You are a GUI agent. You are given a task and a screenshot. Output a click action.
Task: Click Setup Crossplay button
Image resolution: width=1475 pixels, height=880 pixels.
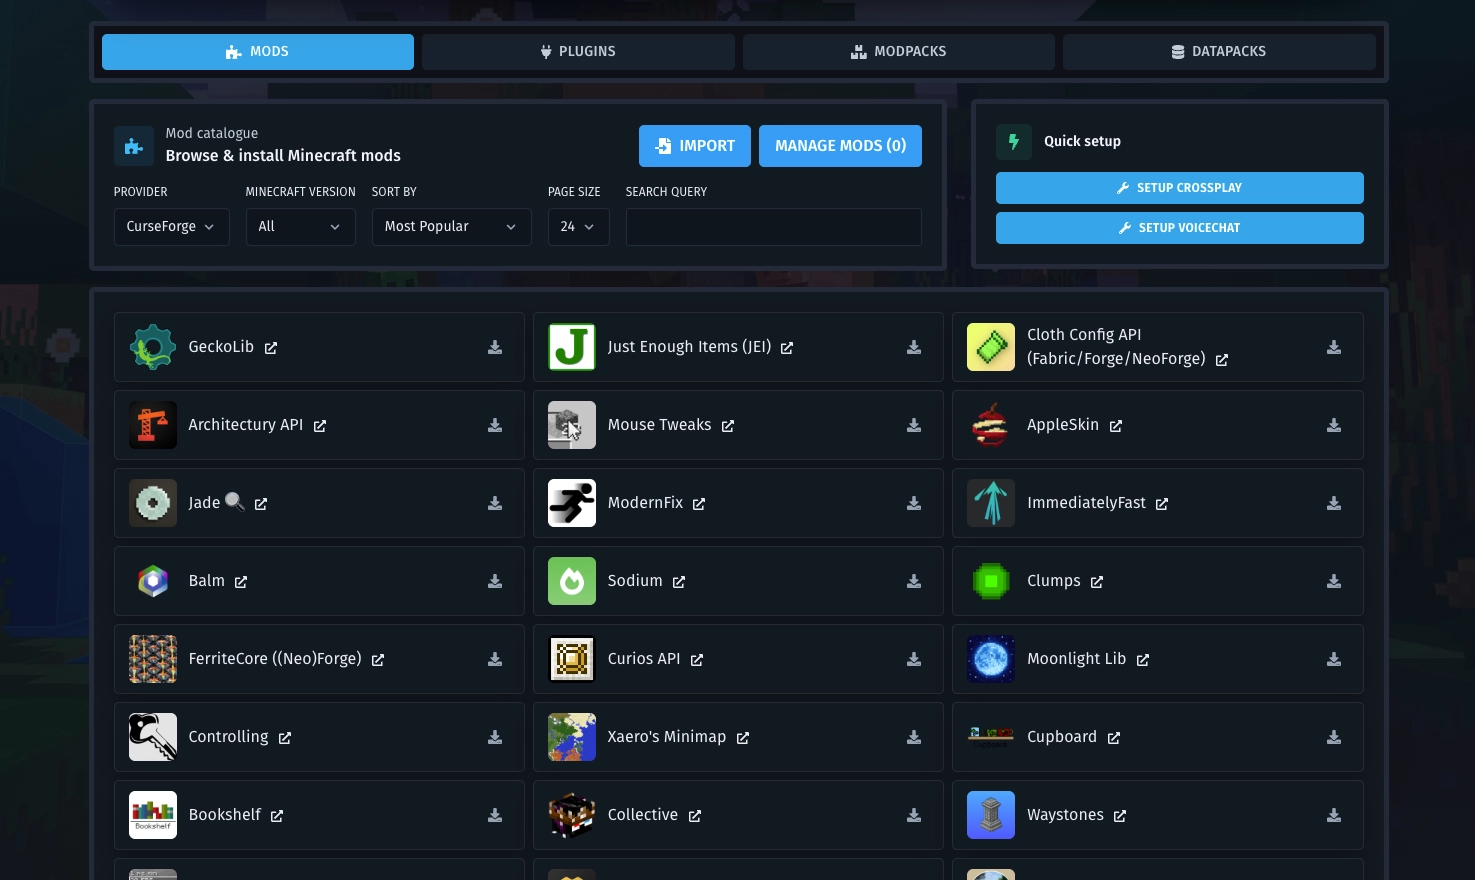click(x=1180, y=188)
